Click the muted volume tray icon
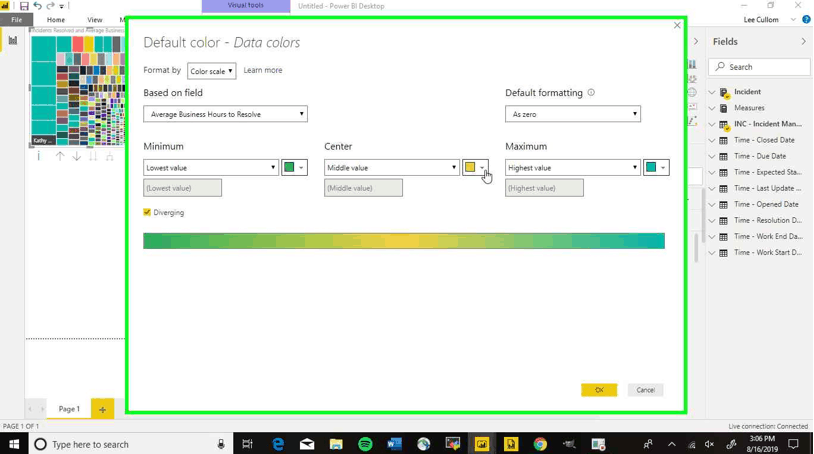 [x=710, y=444]
